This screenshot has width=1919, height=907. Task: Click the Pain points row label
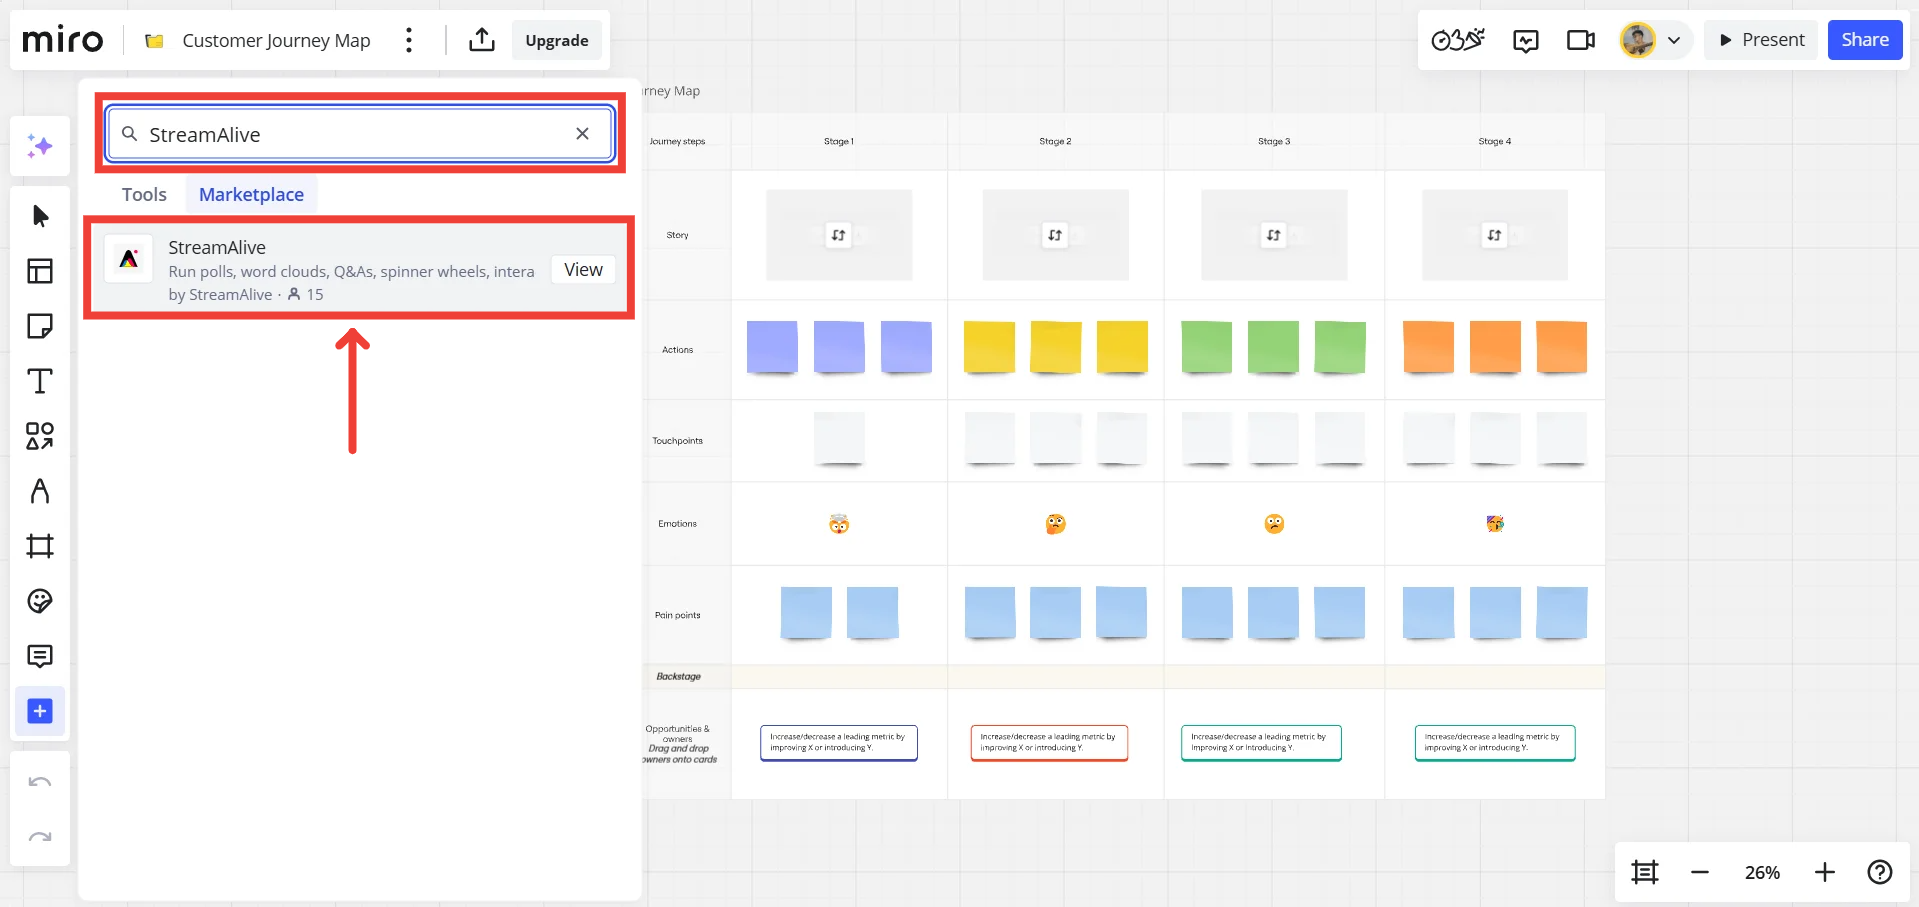tap(677, 615)
